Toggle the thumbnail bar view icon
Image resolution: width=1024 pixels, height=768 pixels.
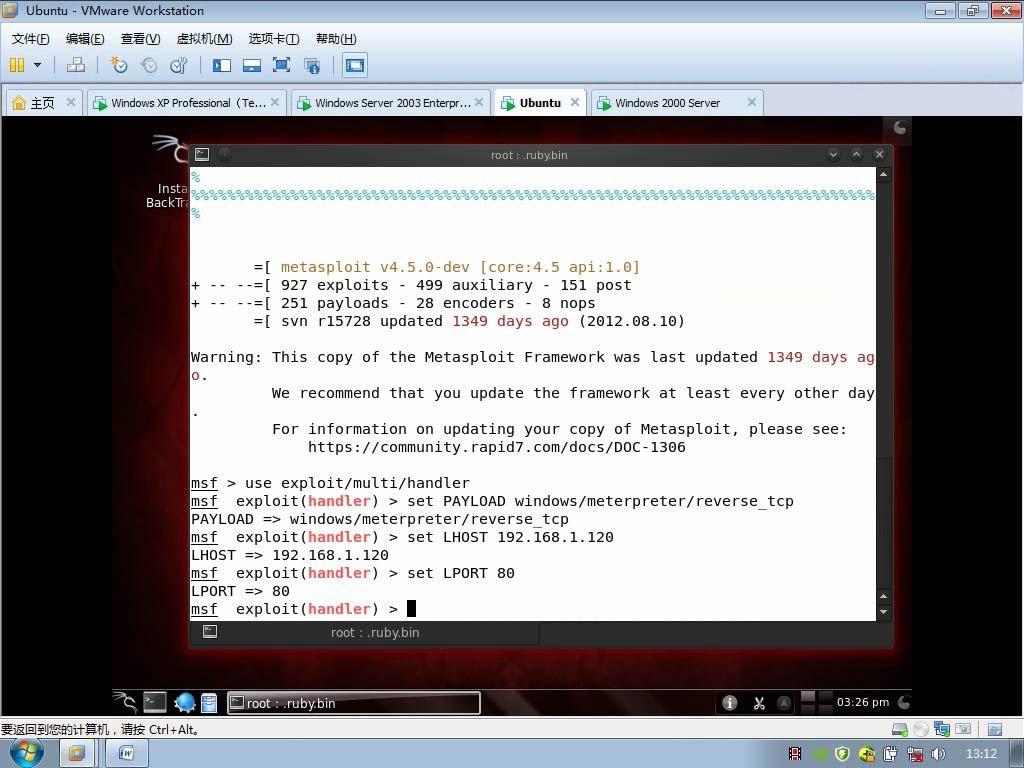[x=251, y=65]
